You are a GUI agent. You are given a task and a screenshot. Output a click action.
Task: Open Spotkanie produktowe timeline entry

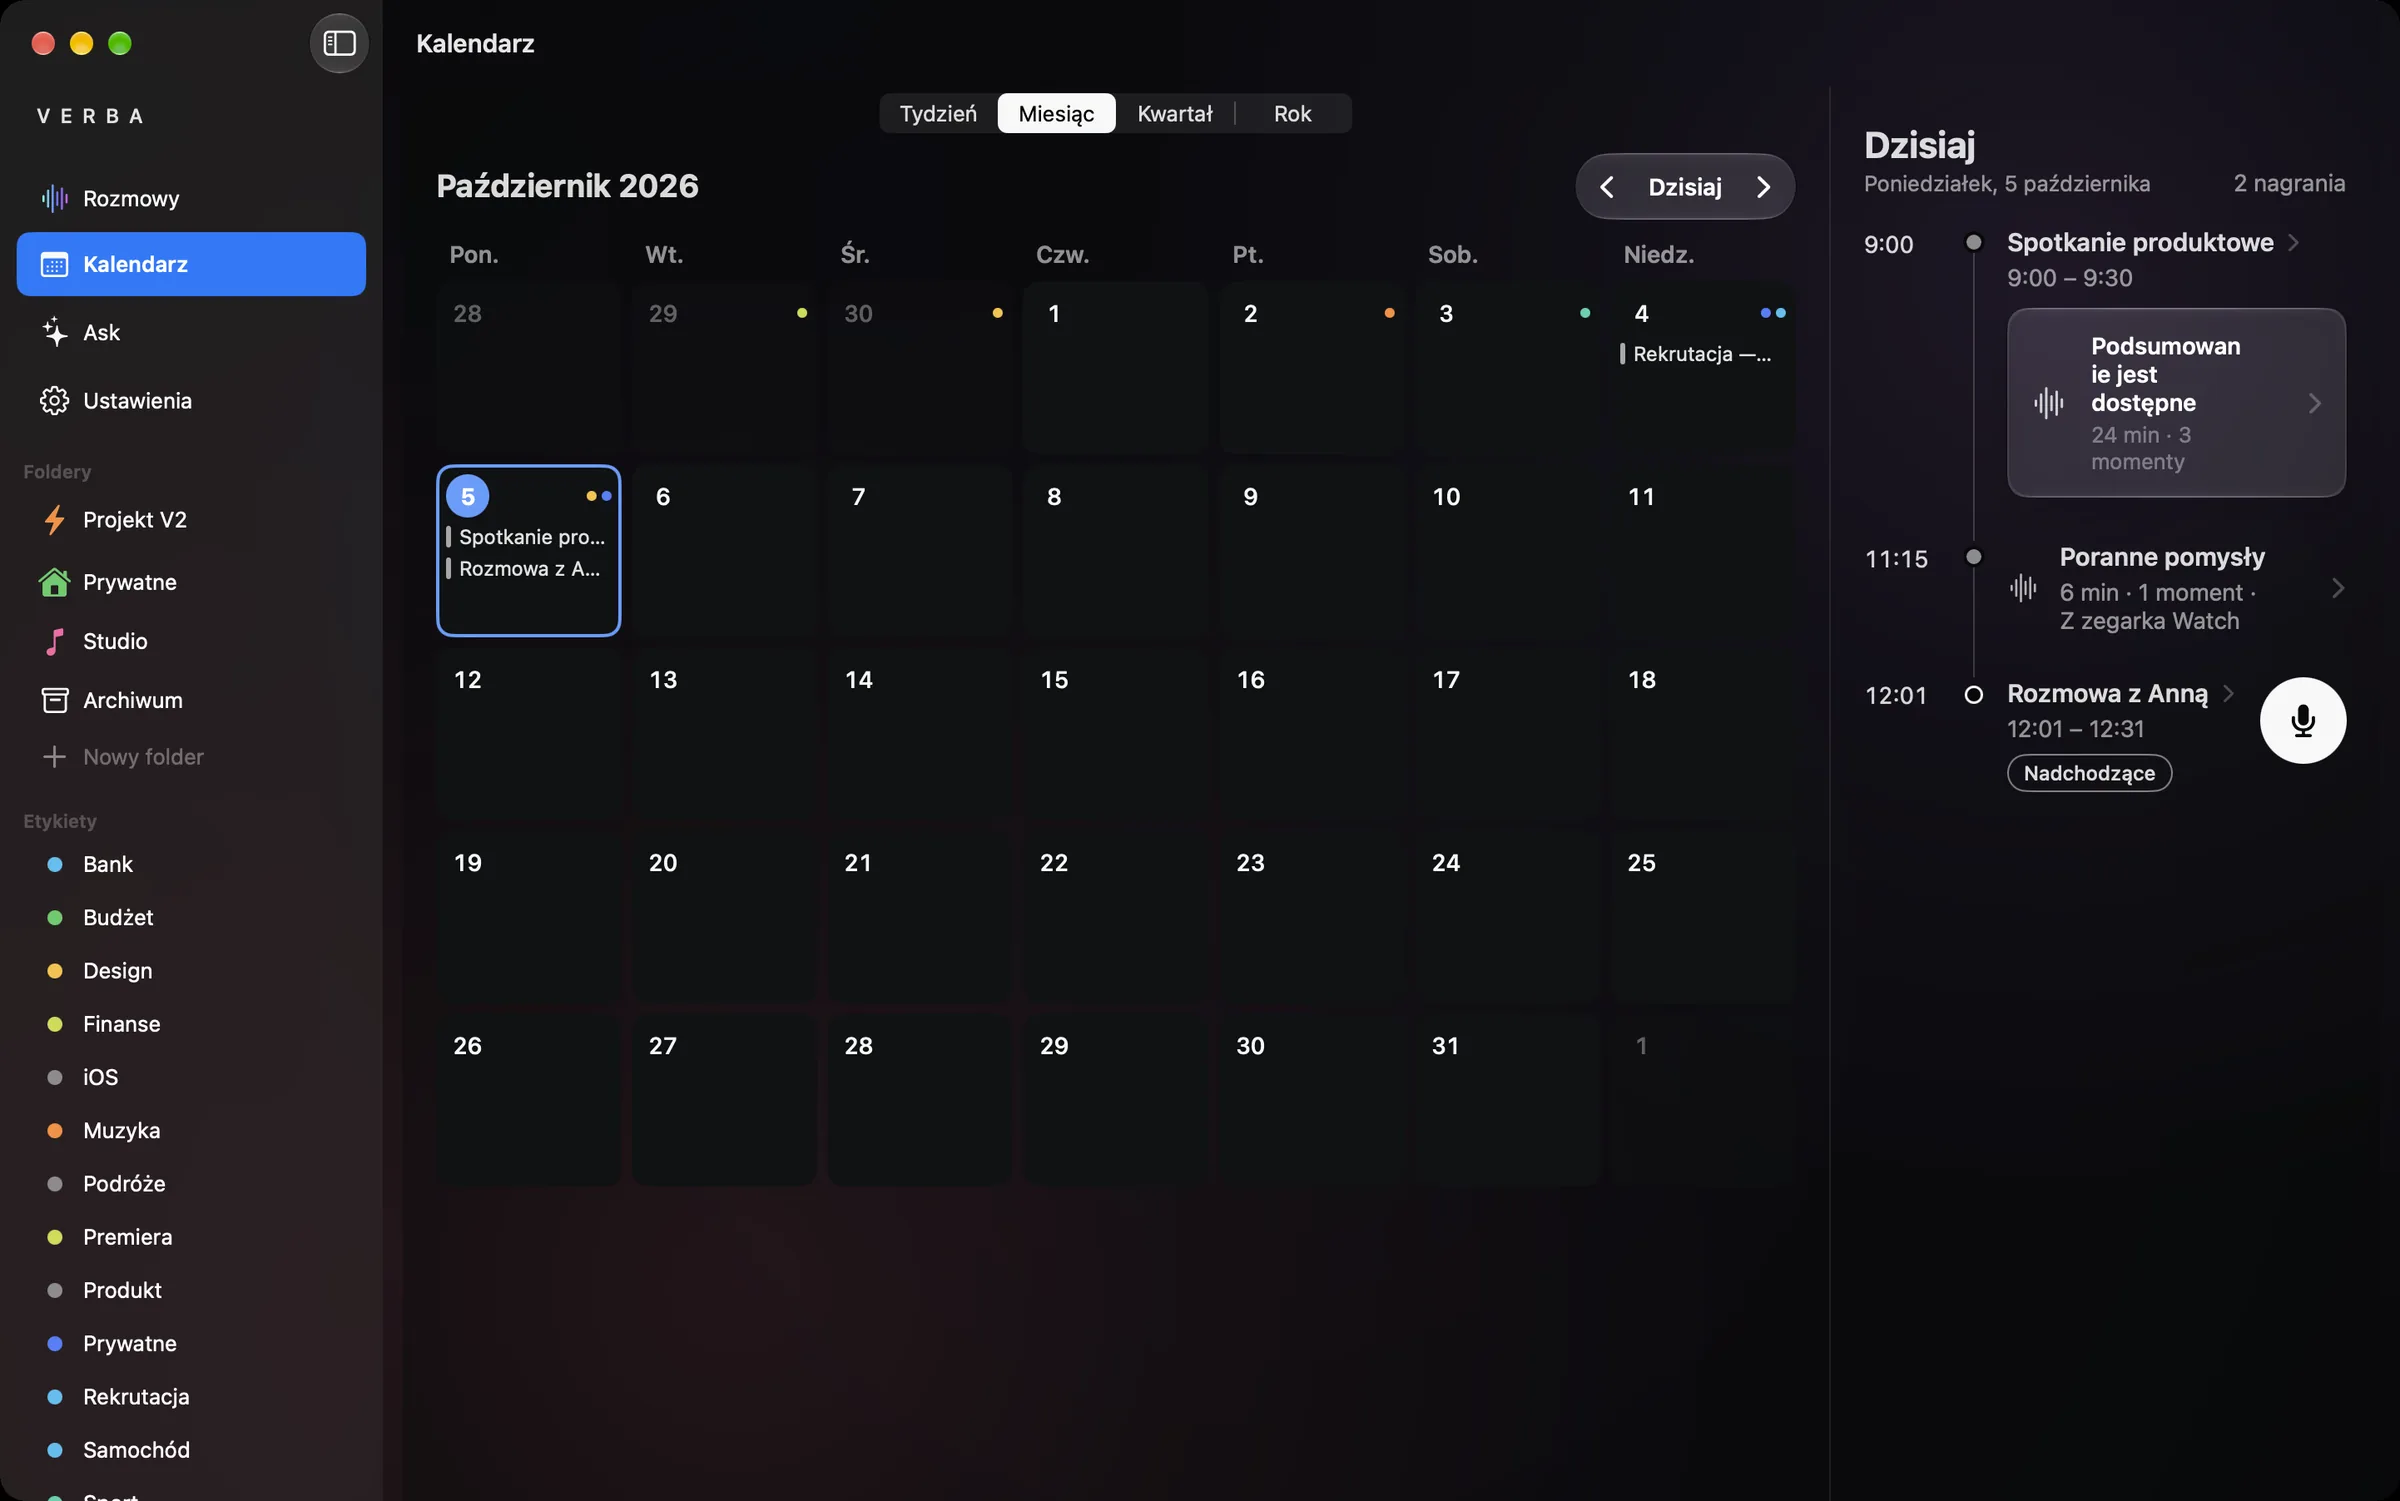point(2140,243)
